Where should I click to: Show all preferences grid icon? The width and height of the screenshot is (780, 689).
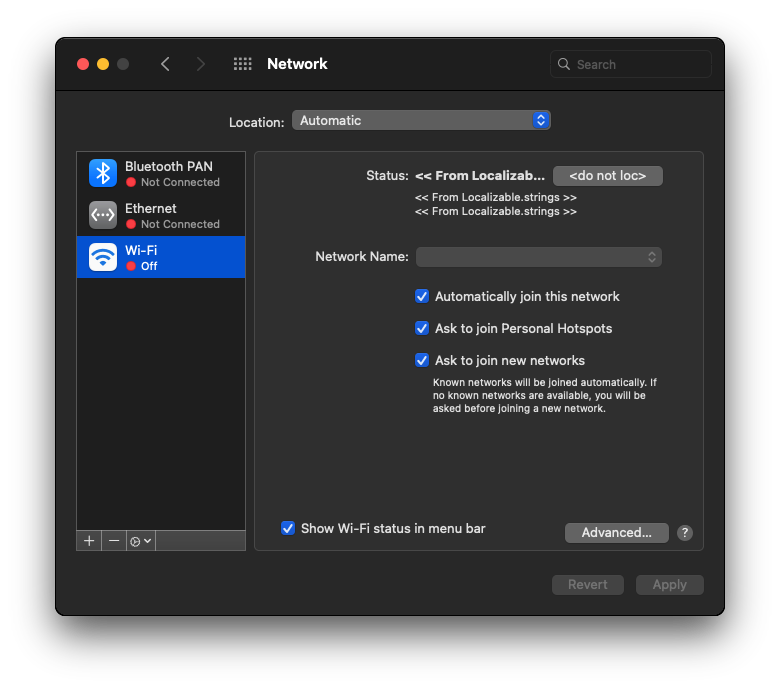243,64
